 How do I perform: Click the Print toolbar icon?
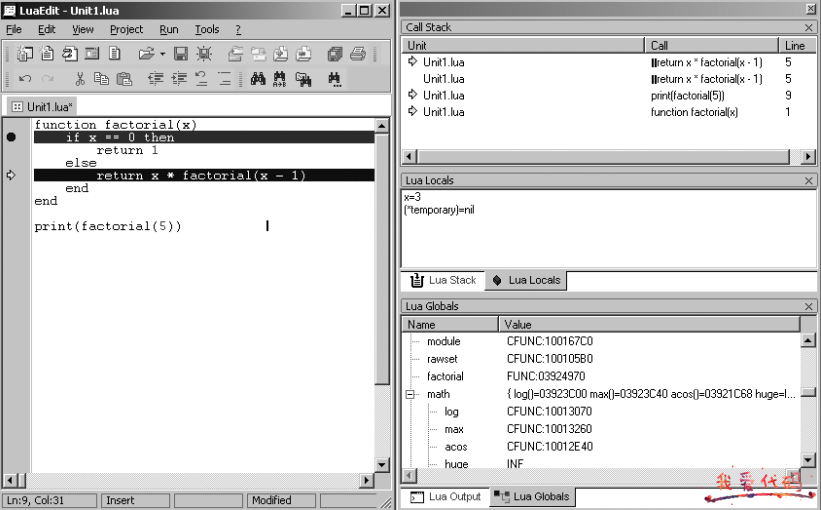pyautogui.click(x=358, y=53)
